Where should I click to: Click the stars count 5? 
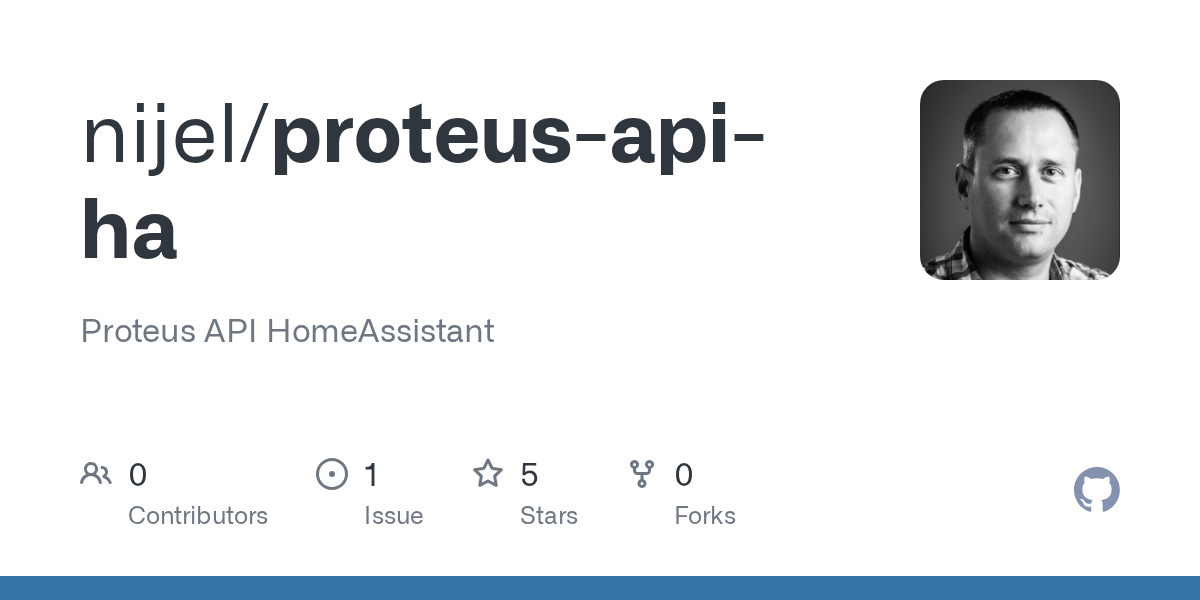click(529, 475)
